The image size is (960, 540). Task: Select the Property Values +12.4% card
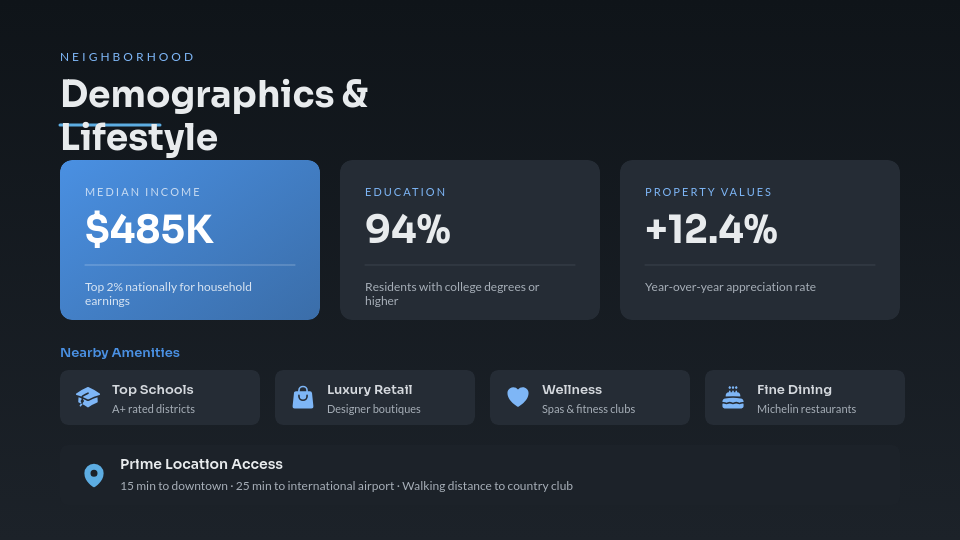760,240
